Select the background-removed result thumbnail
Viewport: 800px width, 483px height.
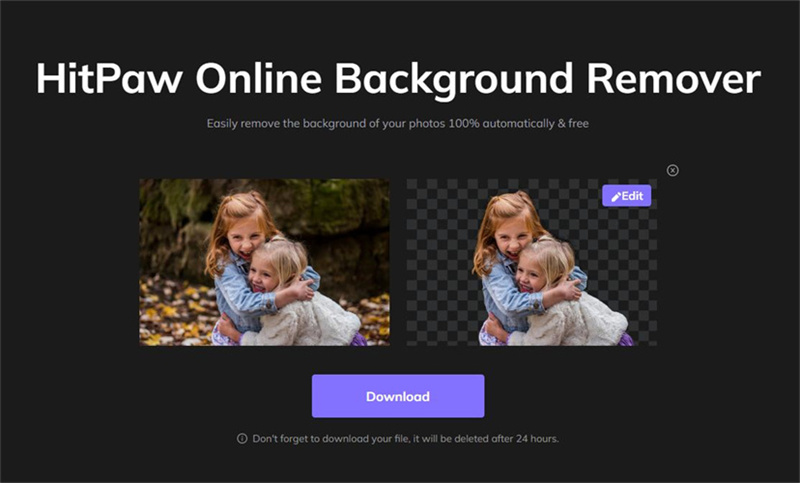coord(531,262)
